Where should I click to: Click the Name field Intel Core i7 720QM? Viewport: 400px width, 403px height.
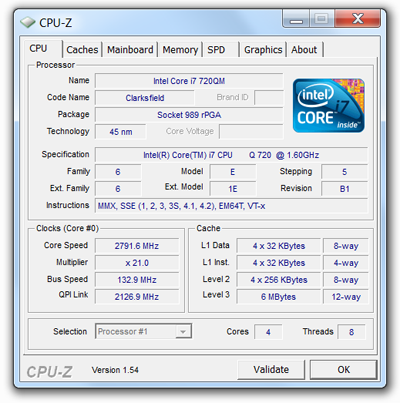click(189, 81)
